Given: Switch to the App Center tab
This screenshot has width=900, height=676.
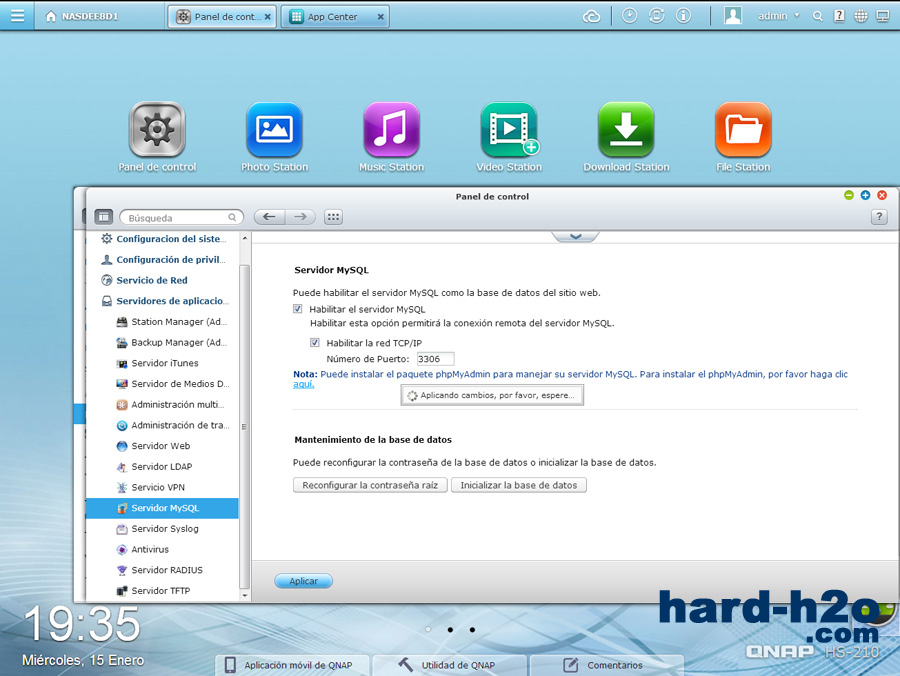Looking at the screenshot, I should 335,17.
